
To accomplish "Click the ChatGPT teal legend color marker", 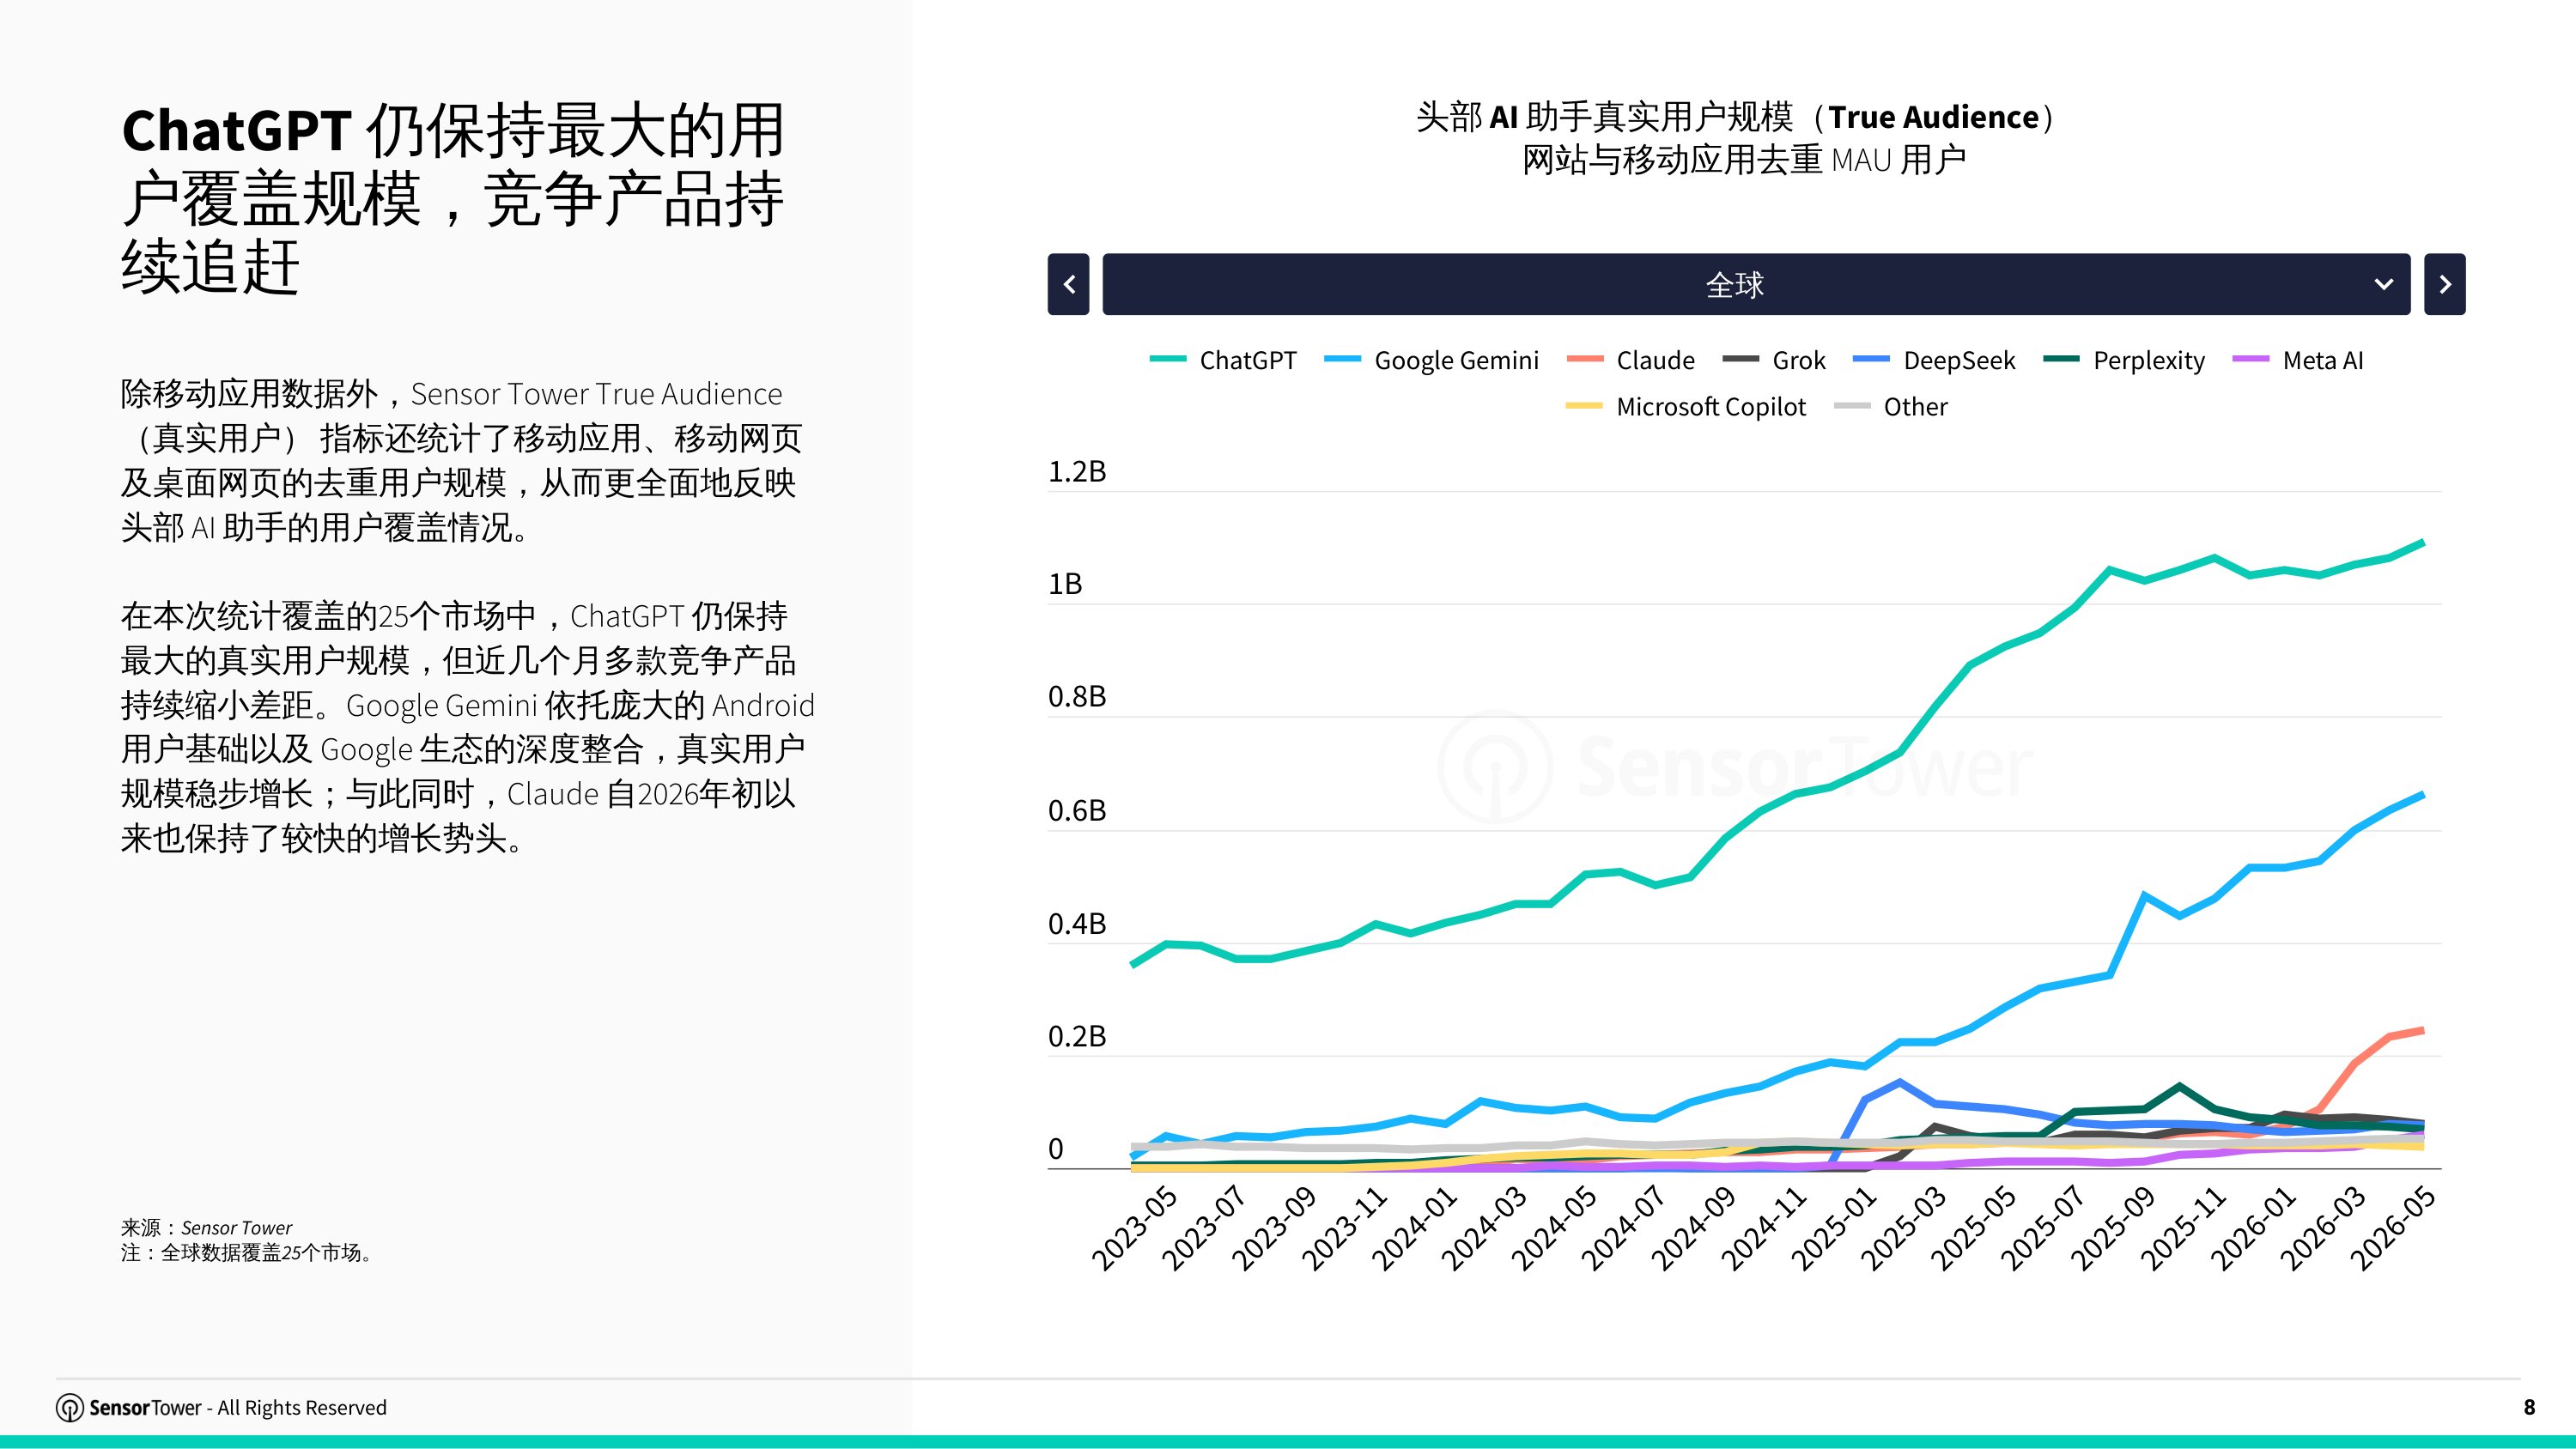I will pos(1167,359).
